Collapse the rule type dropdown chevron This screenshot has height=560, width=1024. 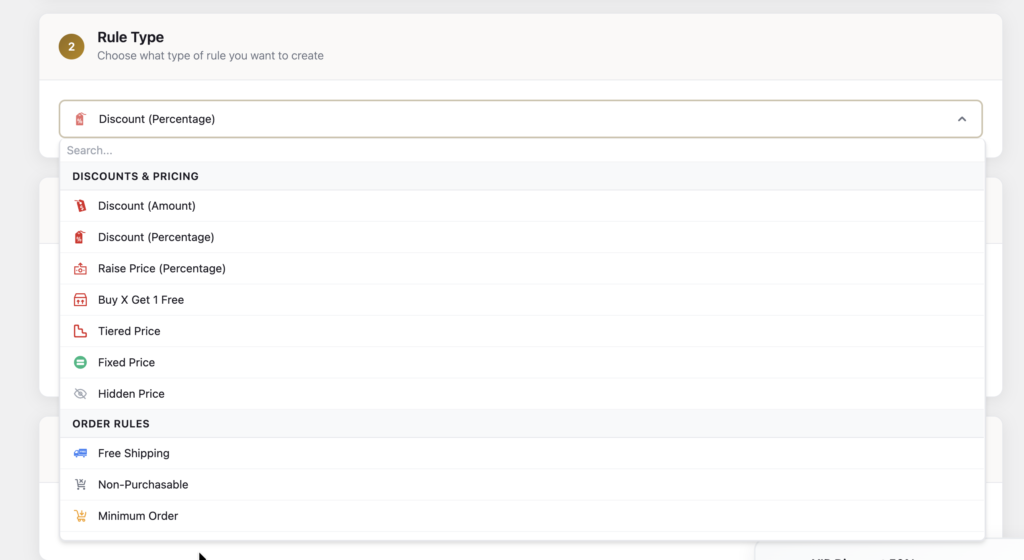pos(961,119)
